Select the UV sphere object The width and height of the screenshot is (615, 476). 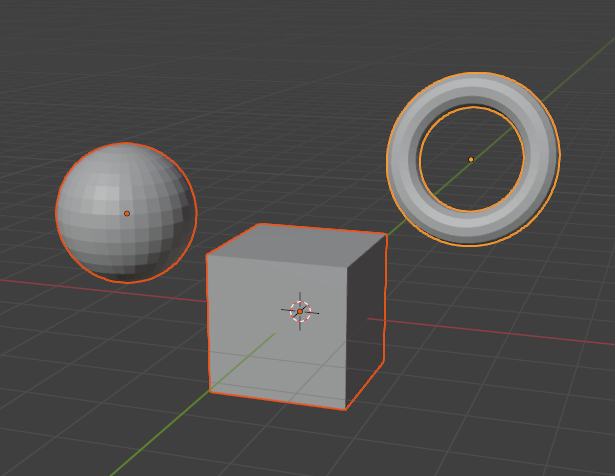126,213
